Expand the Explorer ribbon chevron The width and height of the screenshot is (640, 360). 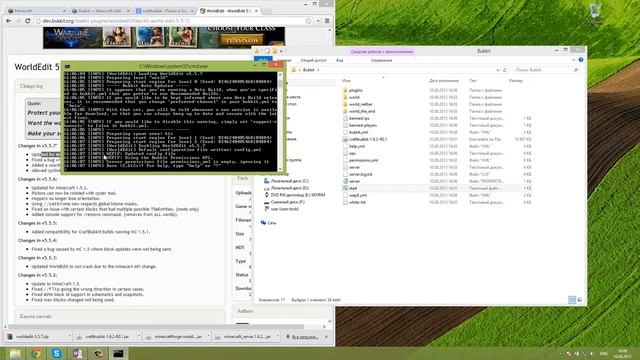(574, 60)
